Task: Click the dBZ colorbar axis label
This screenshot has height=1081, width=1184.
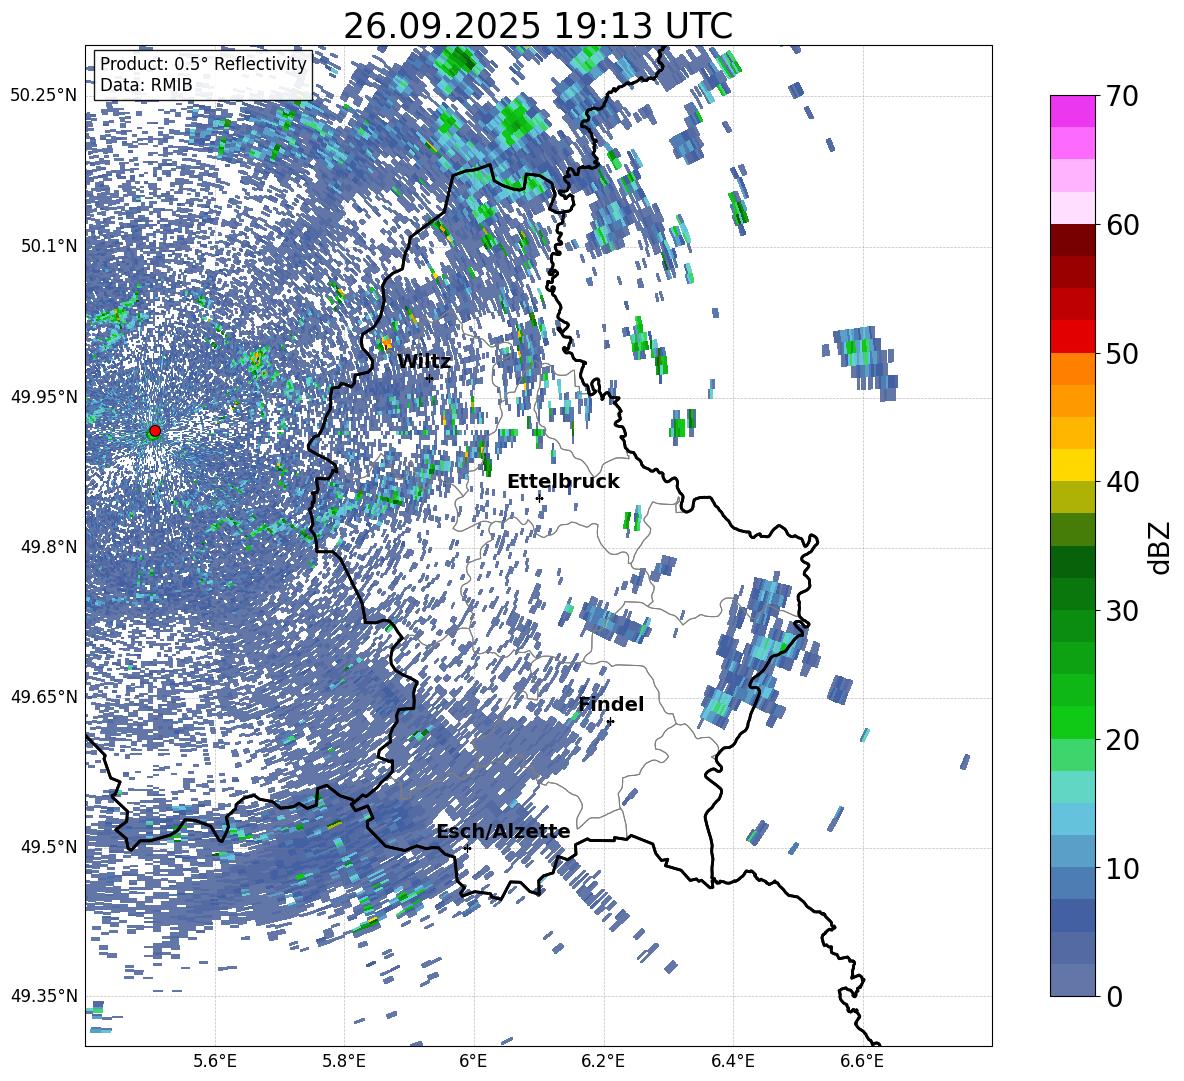Action: 1161,547
